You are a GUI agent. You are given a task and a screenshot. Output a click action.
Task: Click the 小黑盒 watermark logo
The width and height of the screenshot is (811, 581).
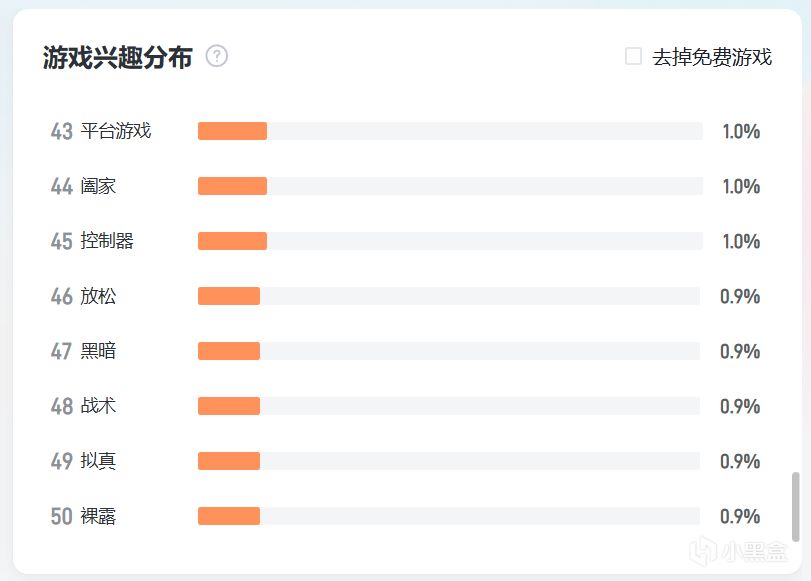coord(738,551)
